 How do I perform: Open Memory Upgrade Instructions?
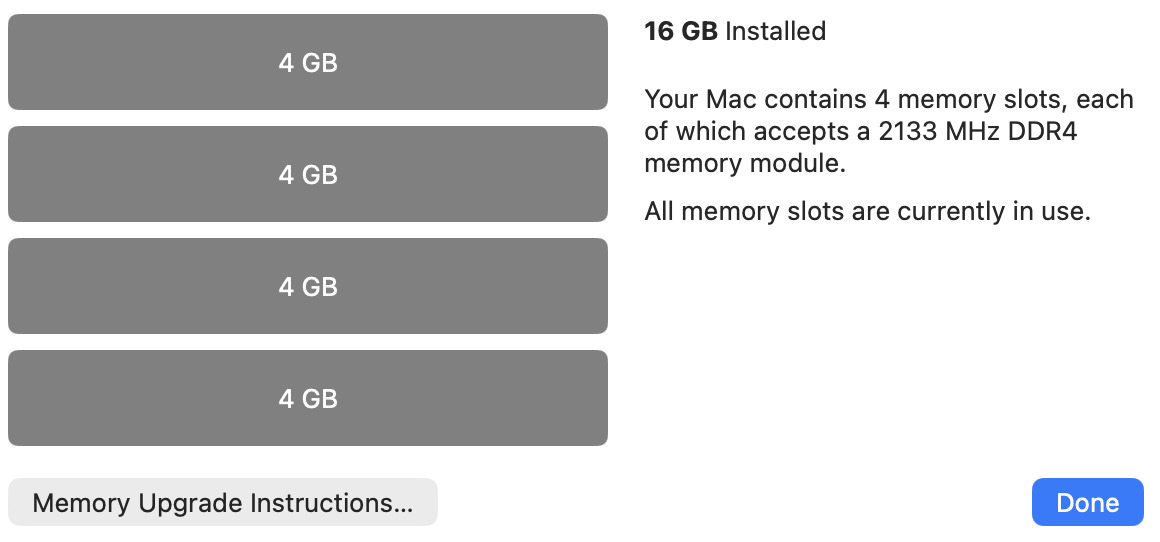click(x=222, y=502)
